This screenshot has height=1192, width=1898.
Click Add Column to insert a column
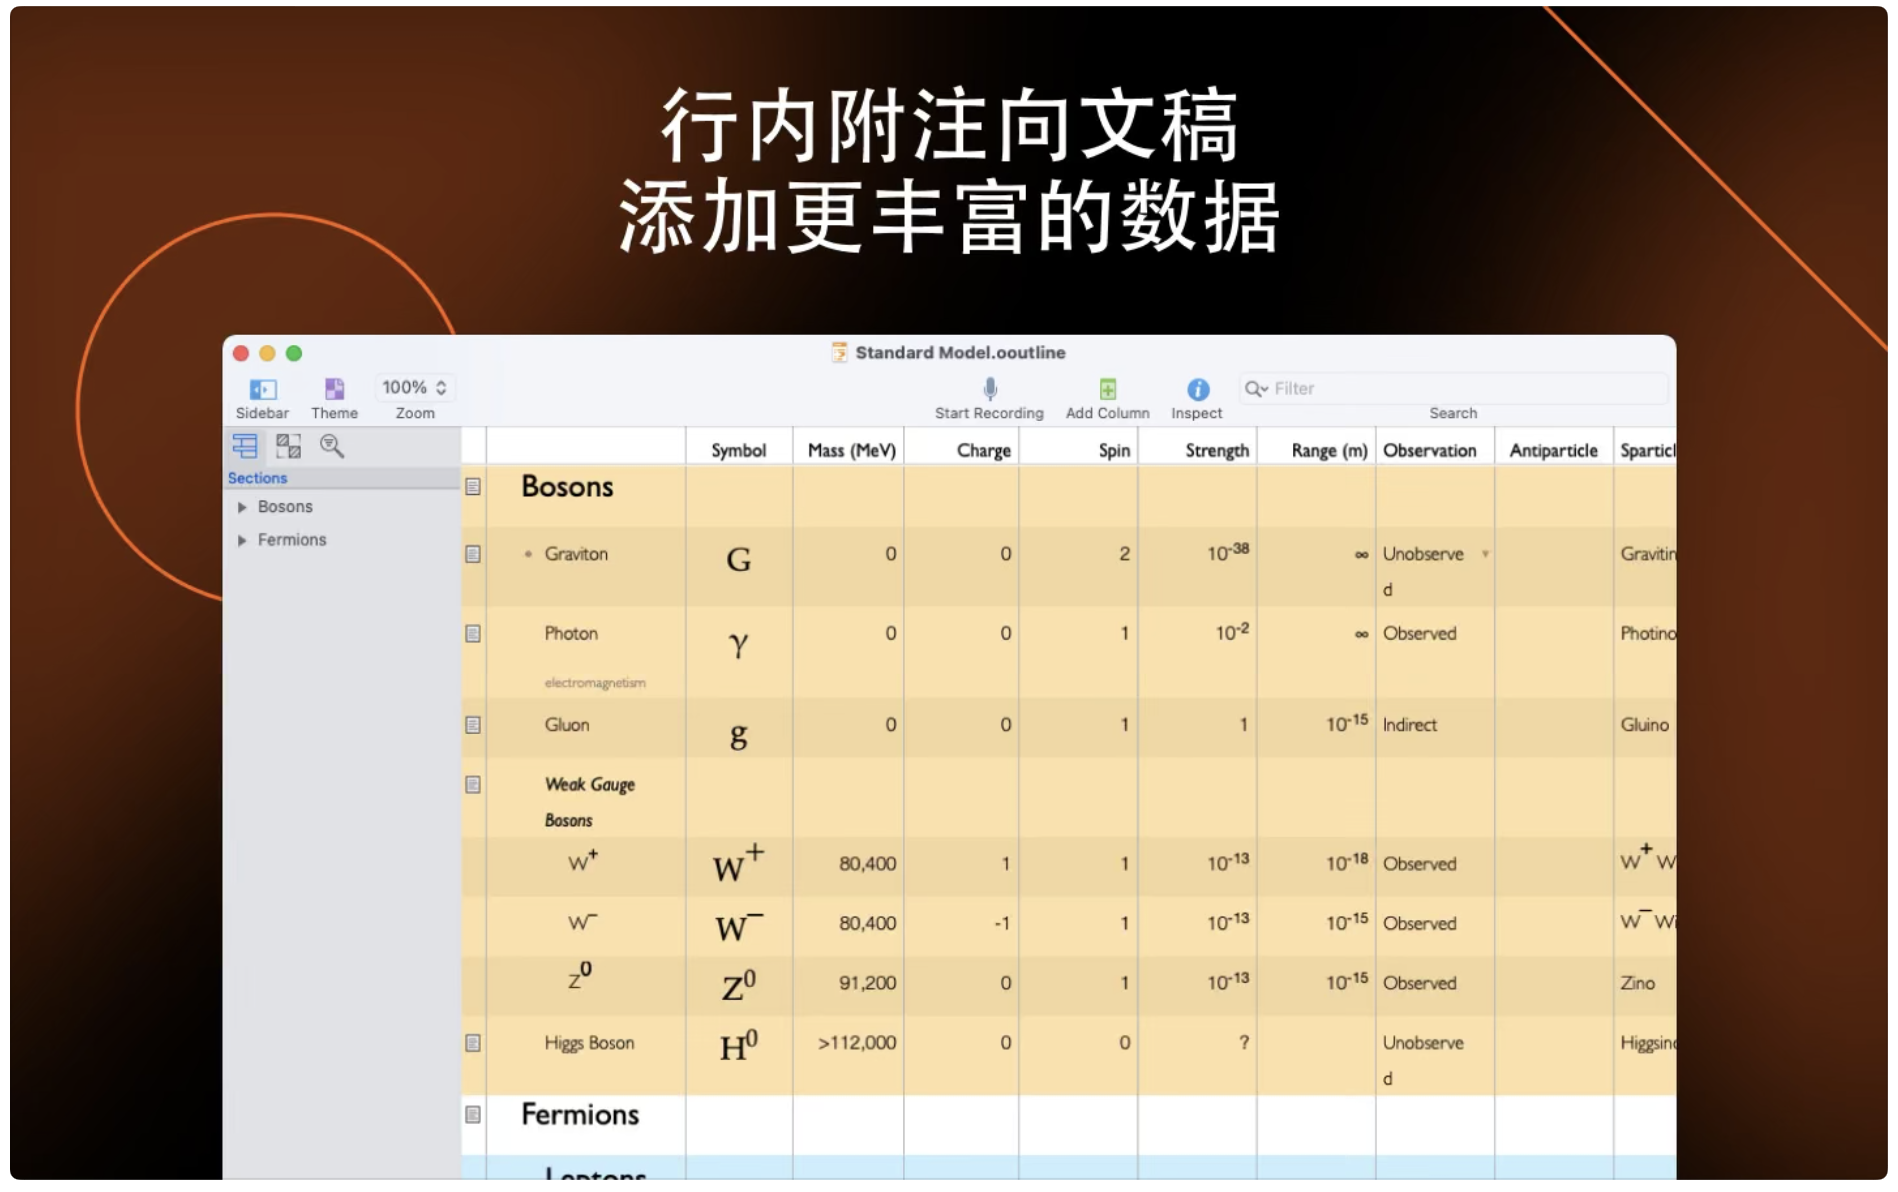(x=1106, y=390)
